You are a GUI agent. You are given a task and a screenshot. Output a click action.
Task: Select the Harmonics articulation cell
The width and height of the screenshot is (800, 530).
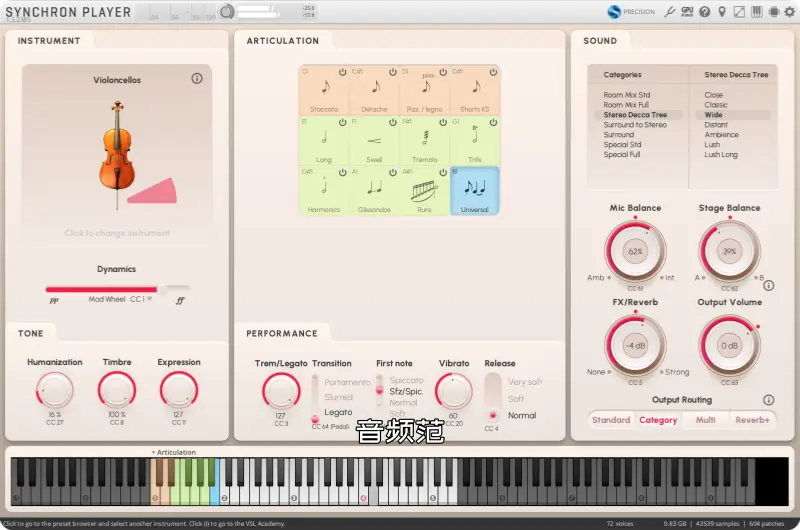pyautogui.click(x=324, y=191)
